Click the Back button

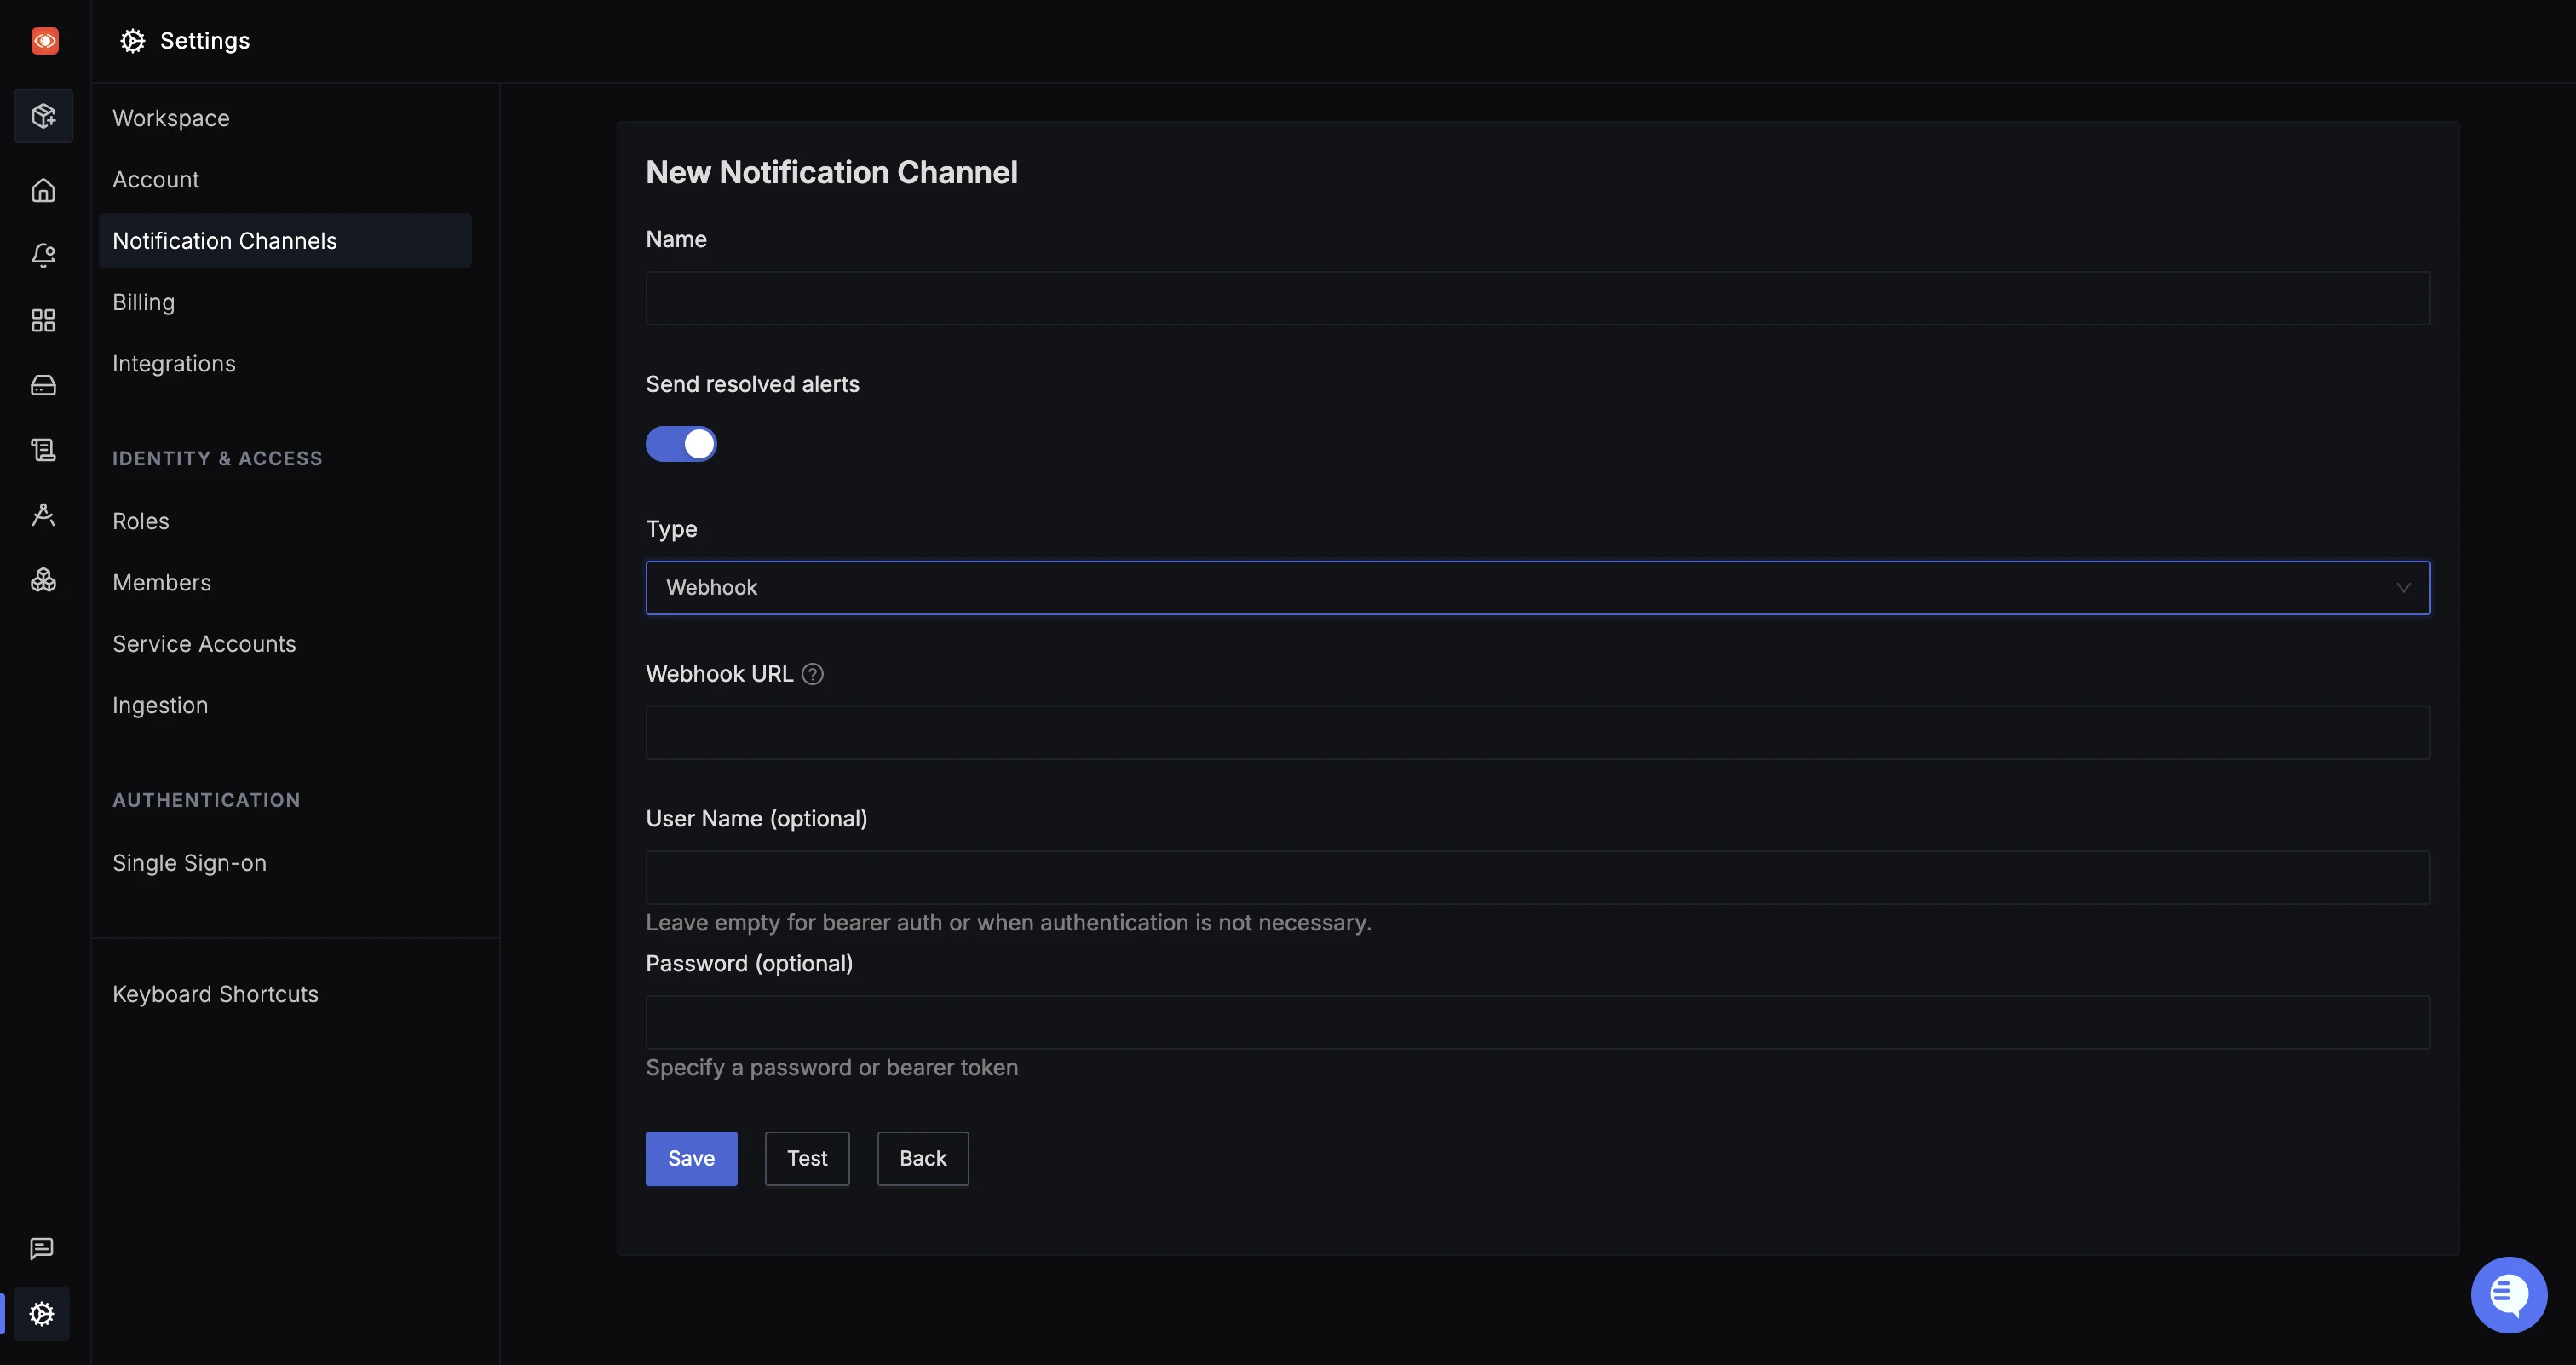pyautogui.click(x=923, y=1159)
